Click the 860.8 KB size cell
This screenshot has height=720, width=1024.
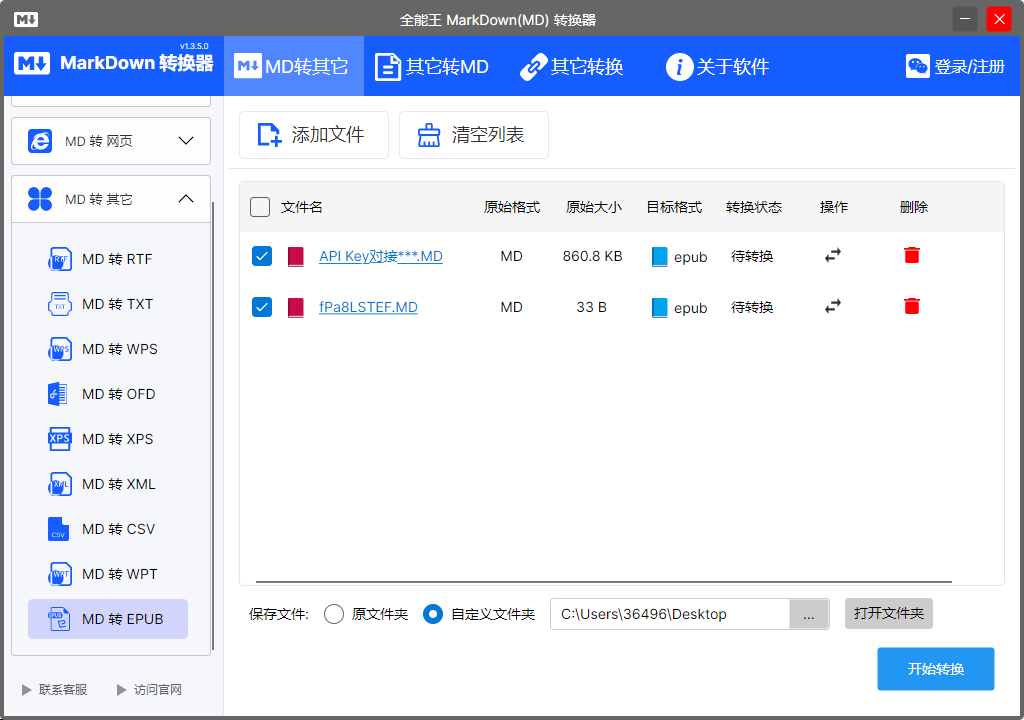coord(592,256)
